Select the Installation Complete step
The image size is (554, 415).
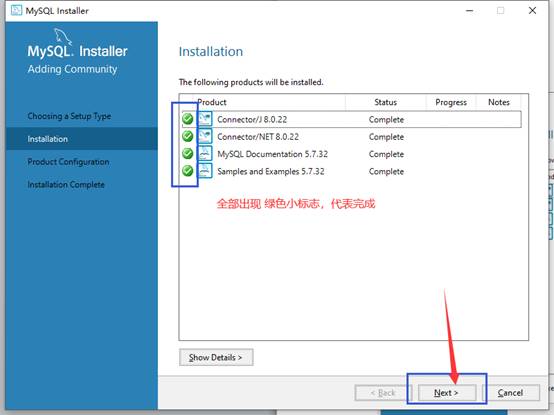(66, 184)
